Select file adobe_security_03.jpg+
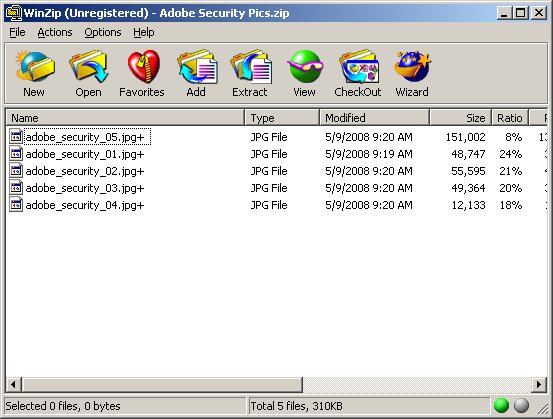Viewport: 553px width, 419px height. (x=85, y=188)
